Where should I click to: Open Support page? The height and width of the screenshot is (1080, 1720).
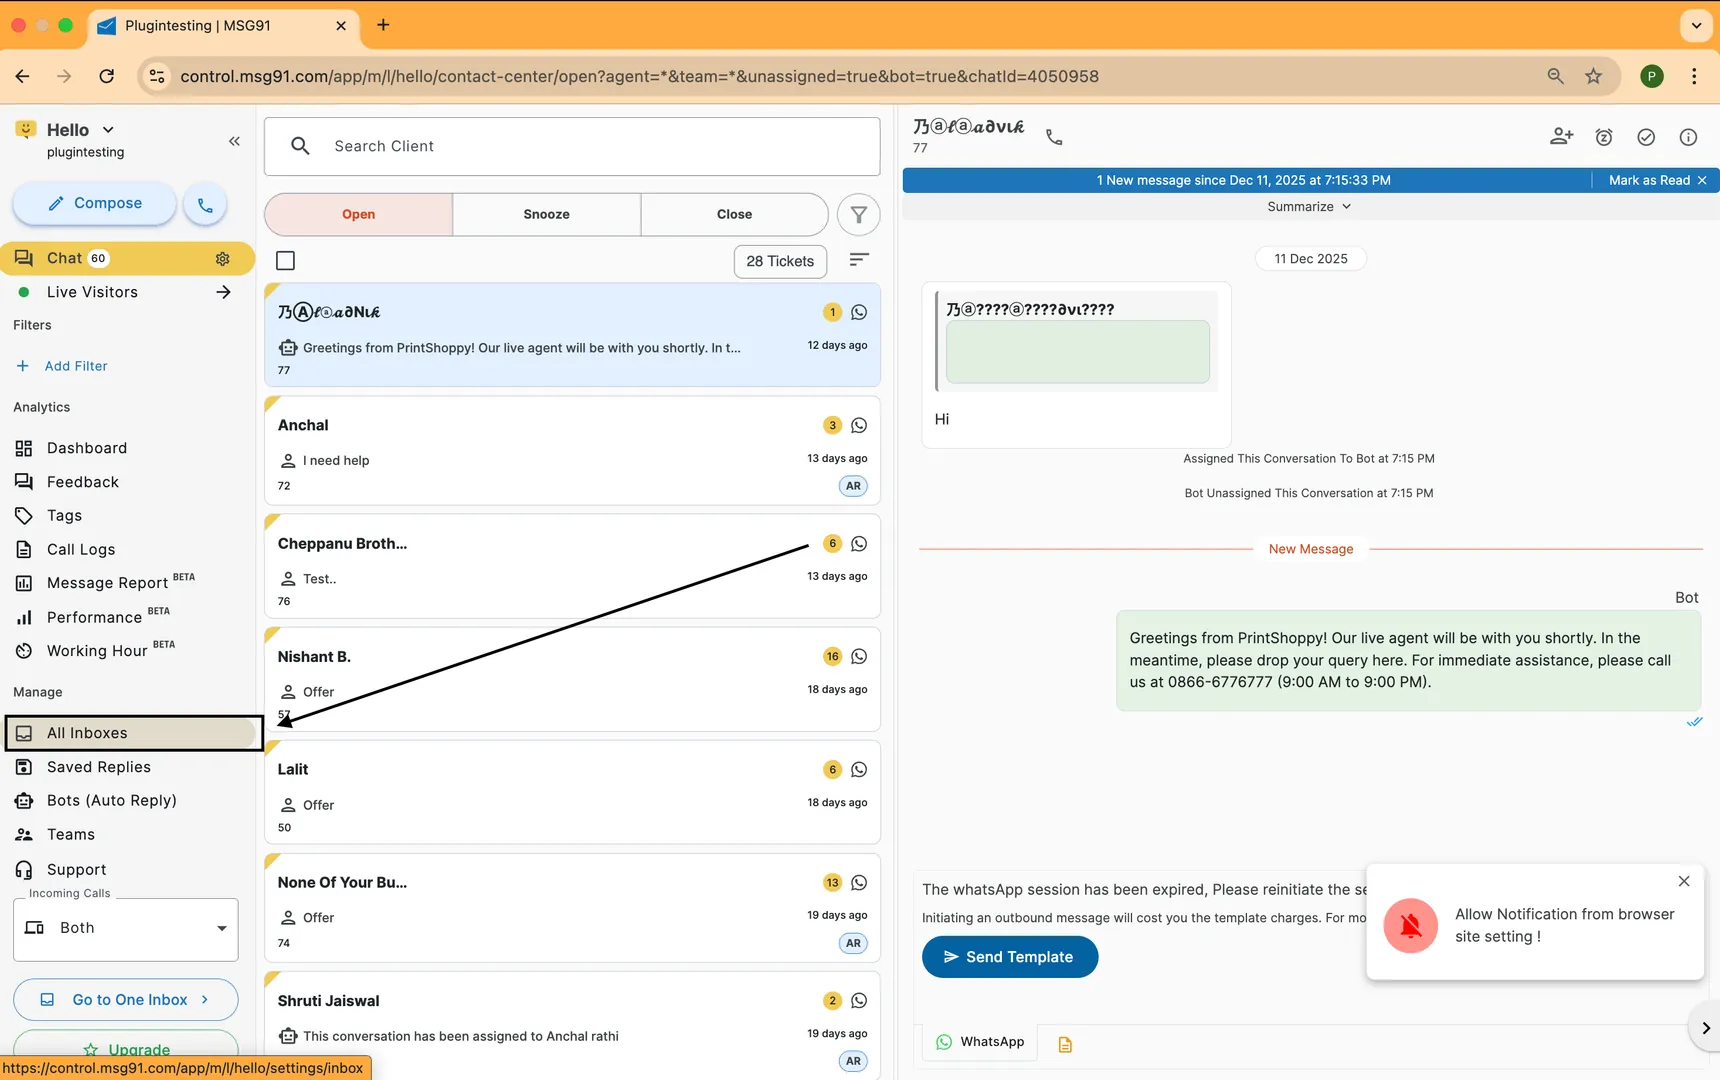(77, 870)
